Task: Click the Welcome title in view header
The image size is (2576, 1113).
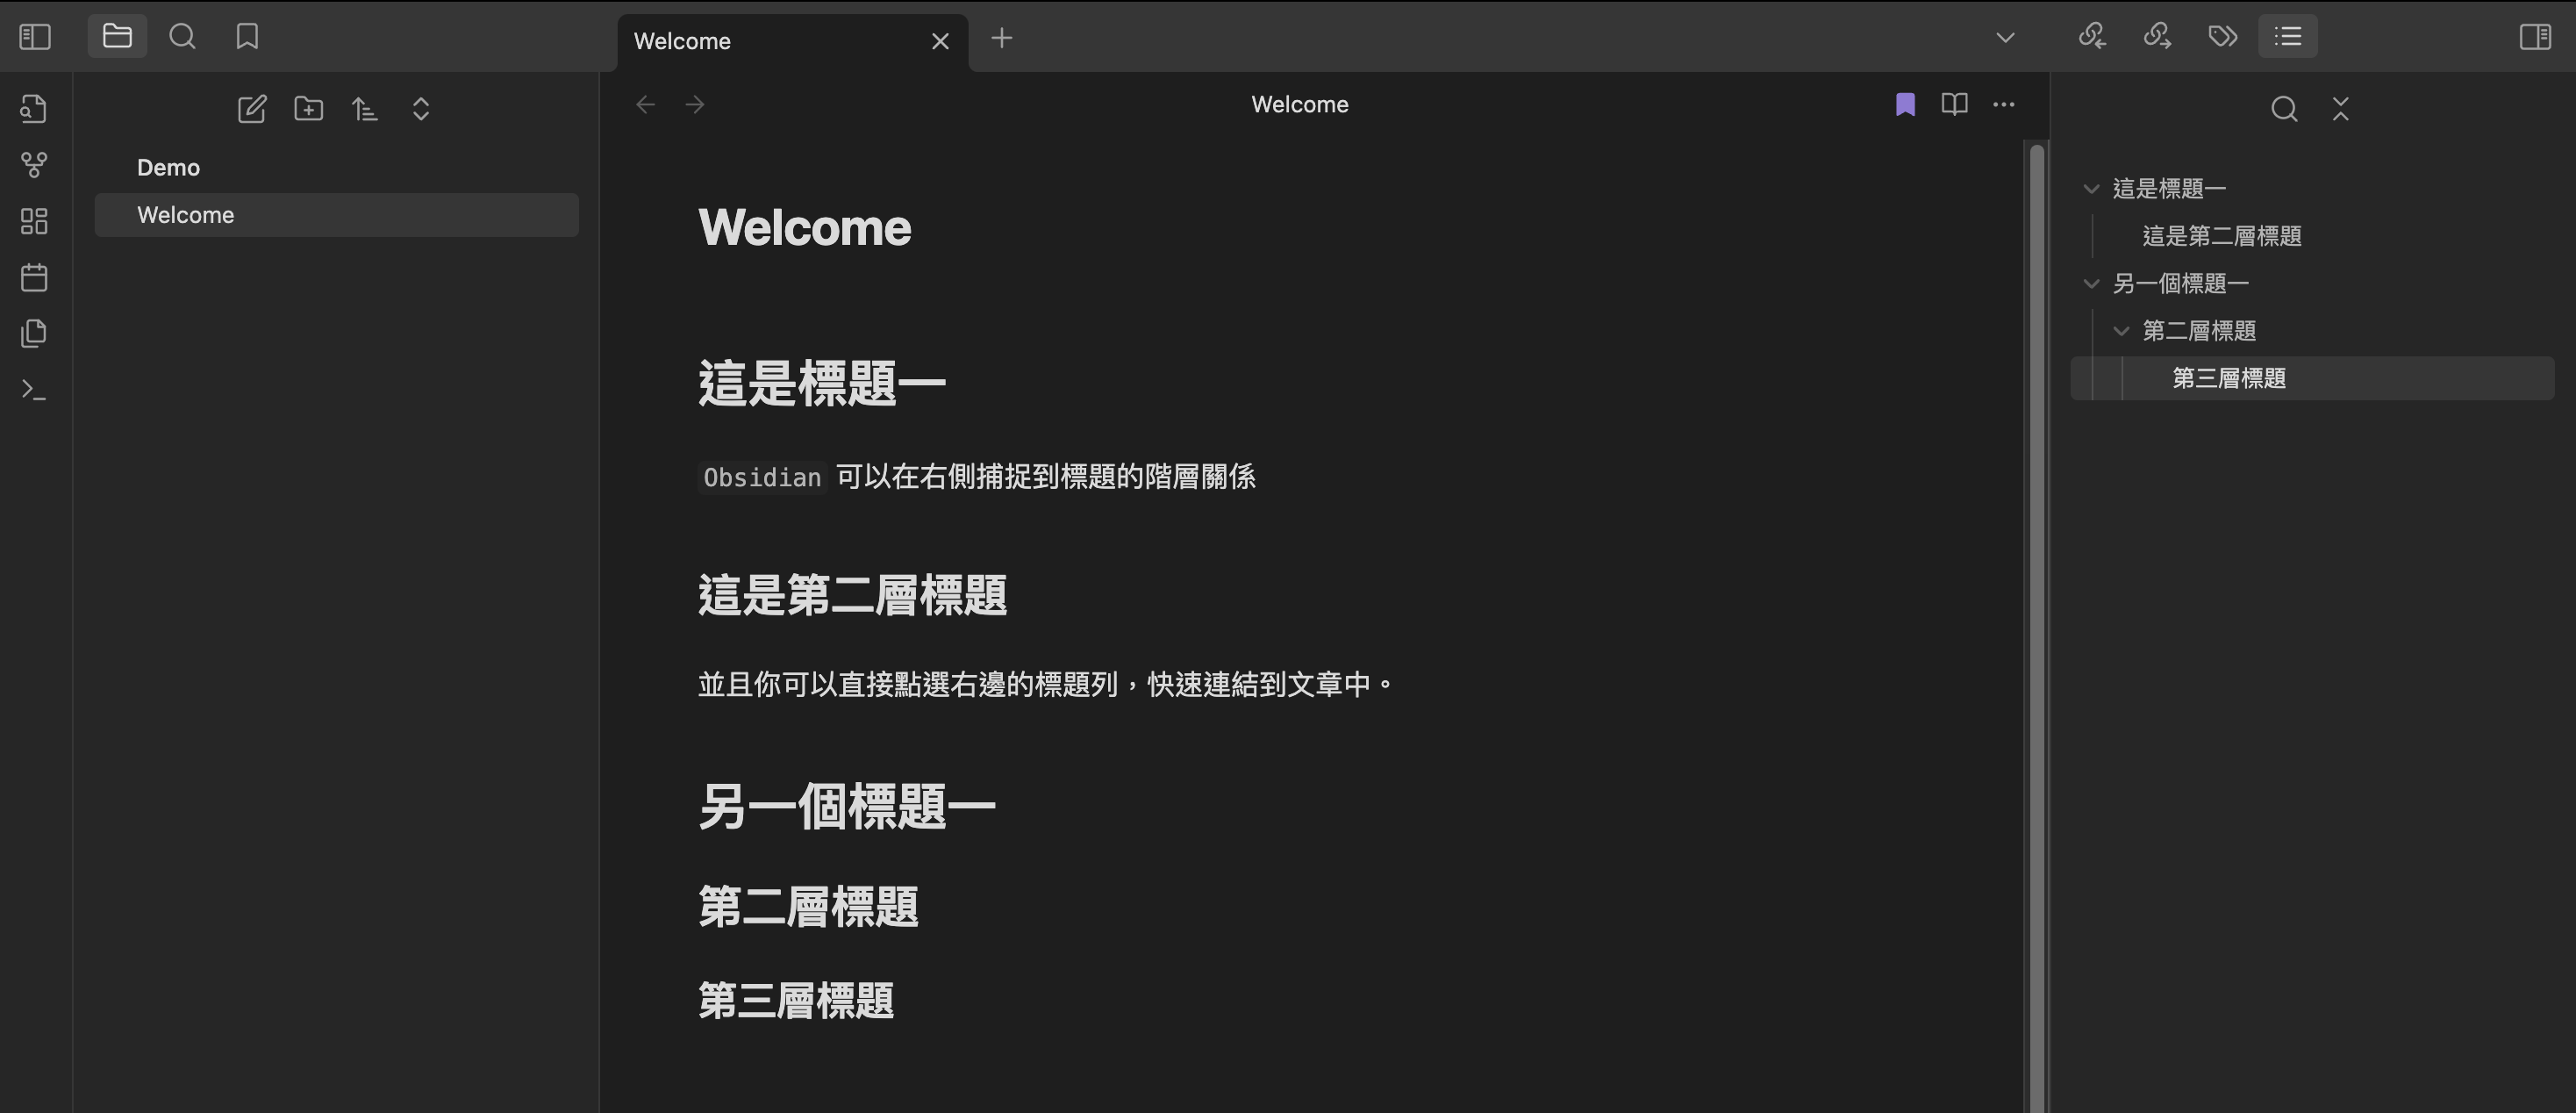Action: [1299, 104]
